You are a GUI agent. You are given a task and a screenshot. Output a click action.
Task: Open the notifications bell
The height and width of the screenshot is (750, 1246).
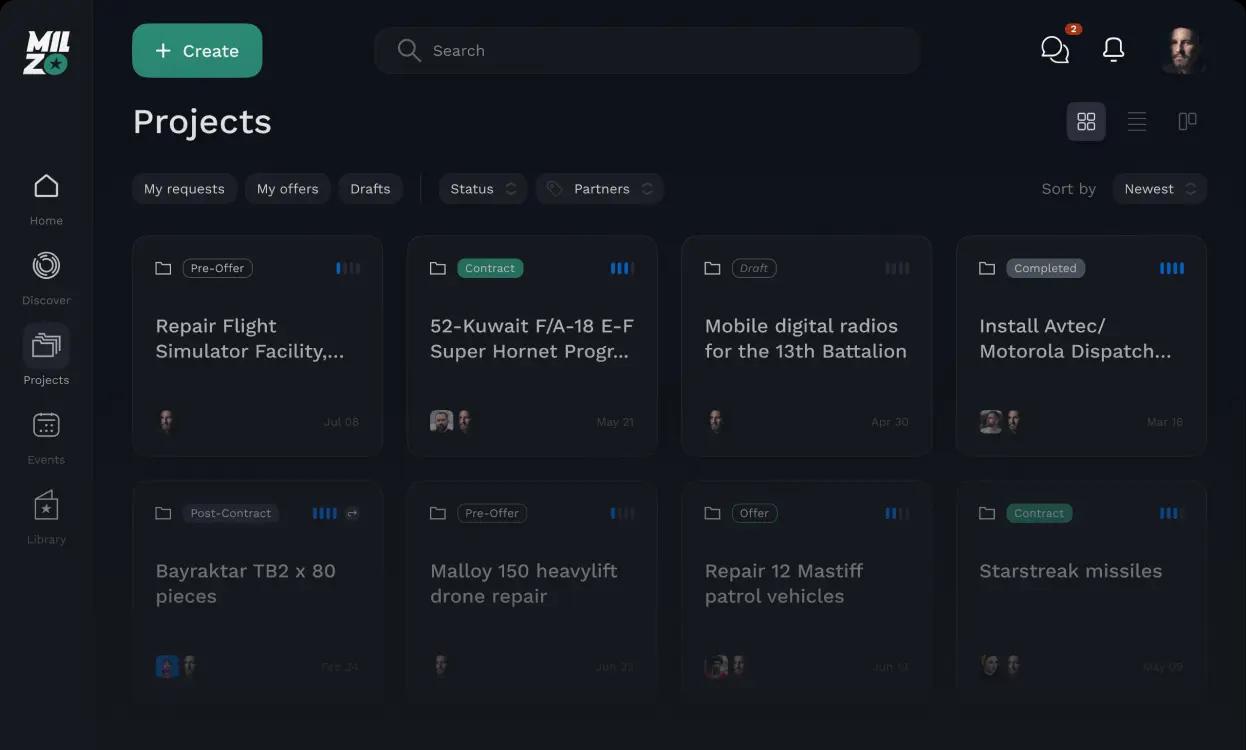pos(1113,50)
